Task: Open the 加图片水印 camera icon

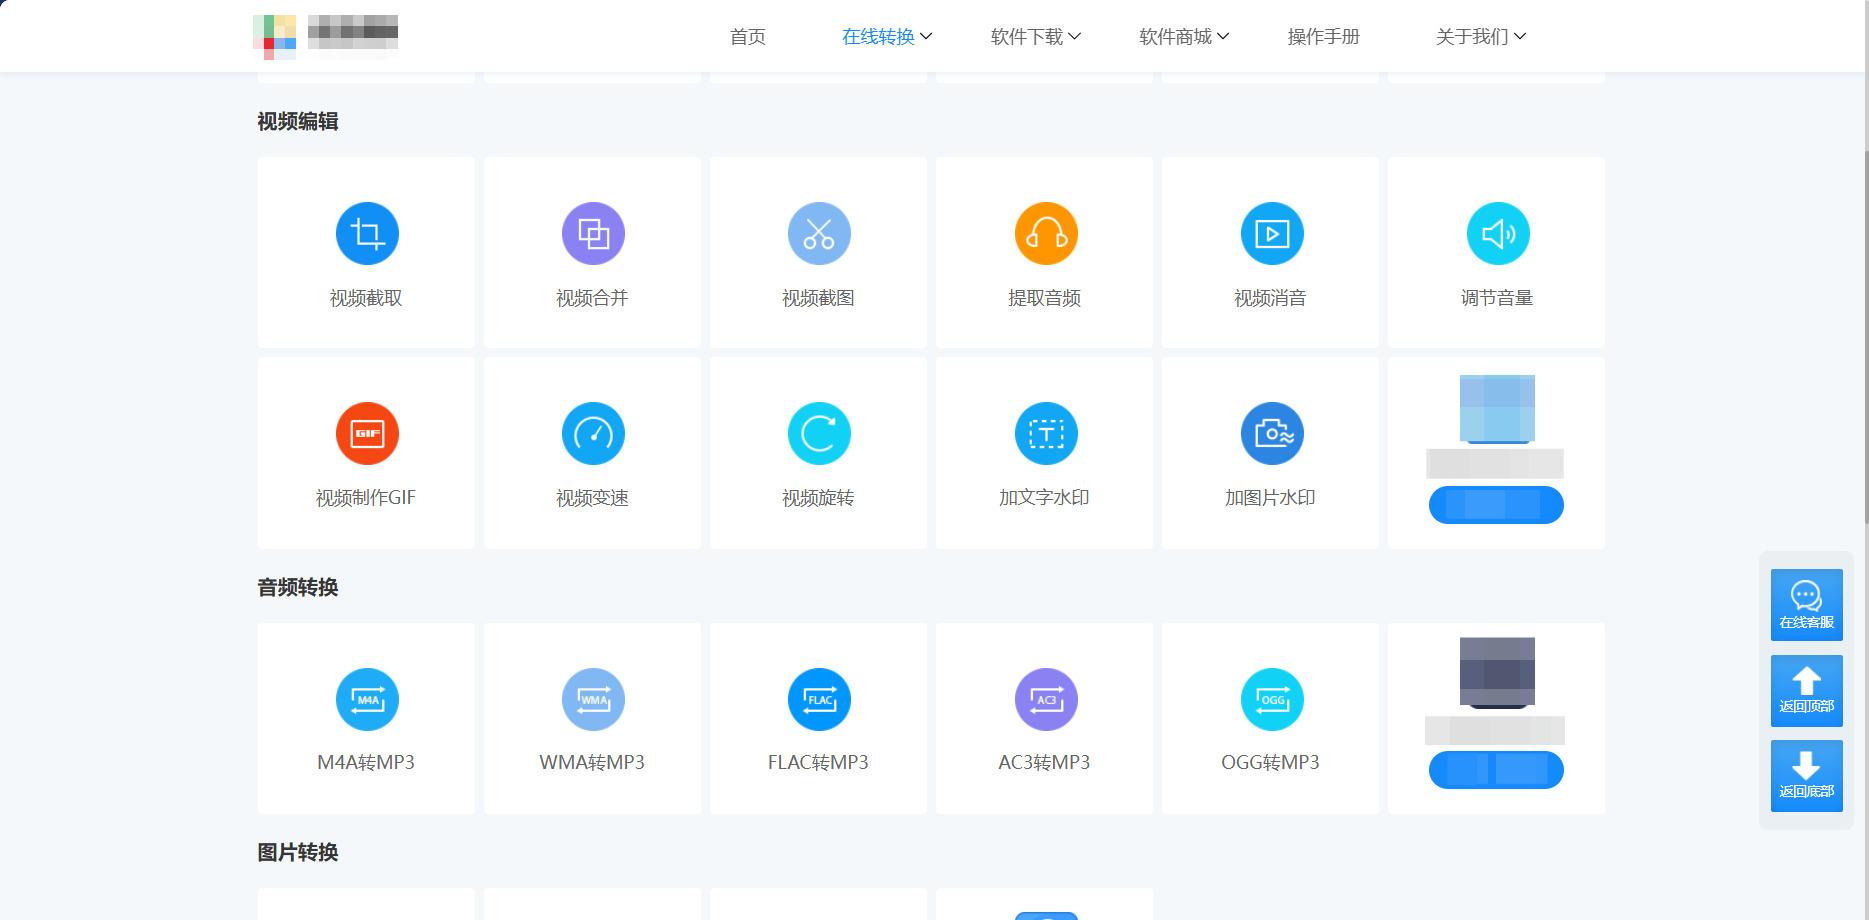Action: point(1272,434)
